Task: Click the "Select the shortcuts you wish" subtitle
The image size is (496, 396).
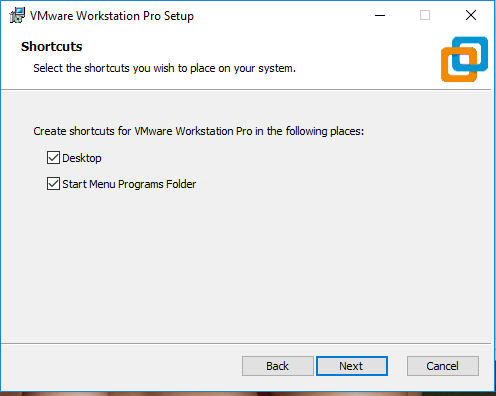Action: (164, 68)
